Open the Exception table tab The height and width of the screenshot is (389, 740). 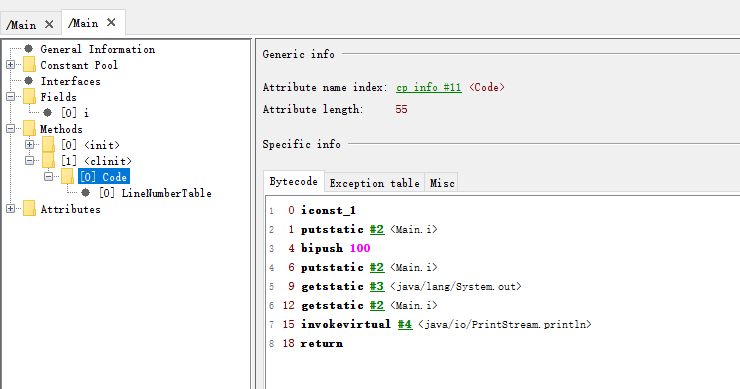click(x=374, y=183)
